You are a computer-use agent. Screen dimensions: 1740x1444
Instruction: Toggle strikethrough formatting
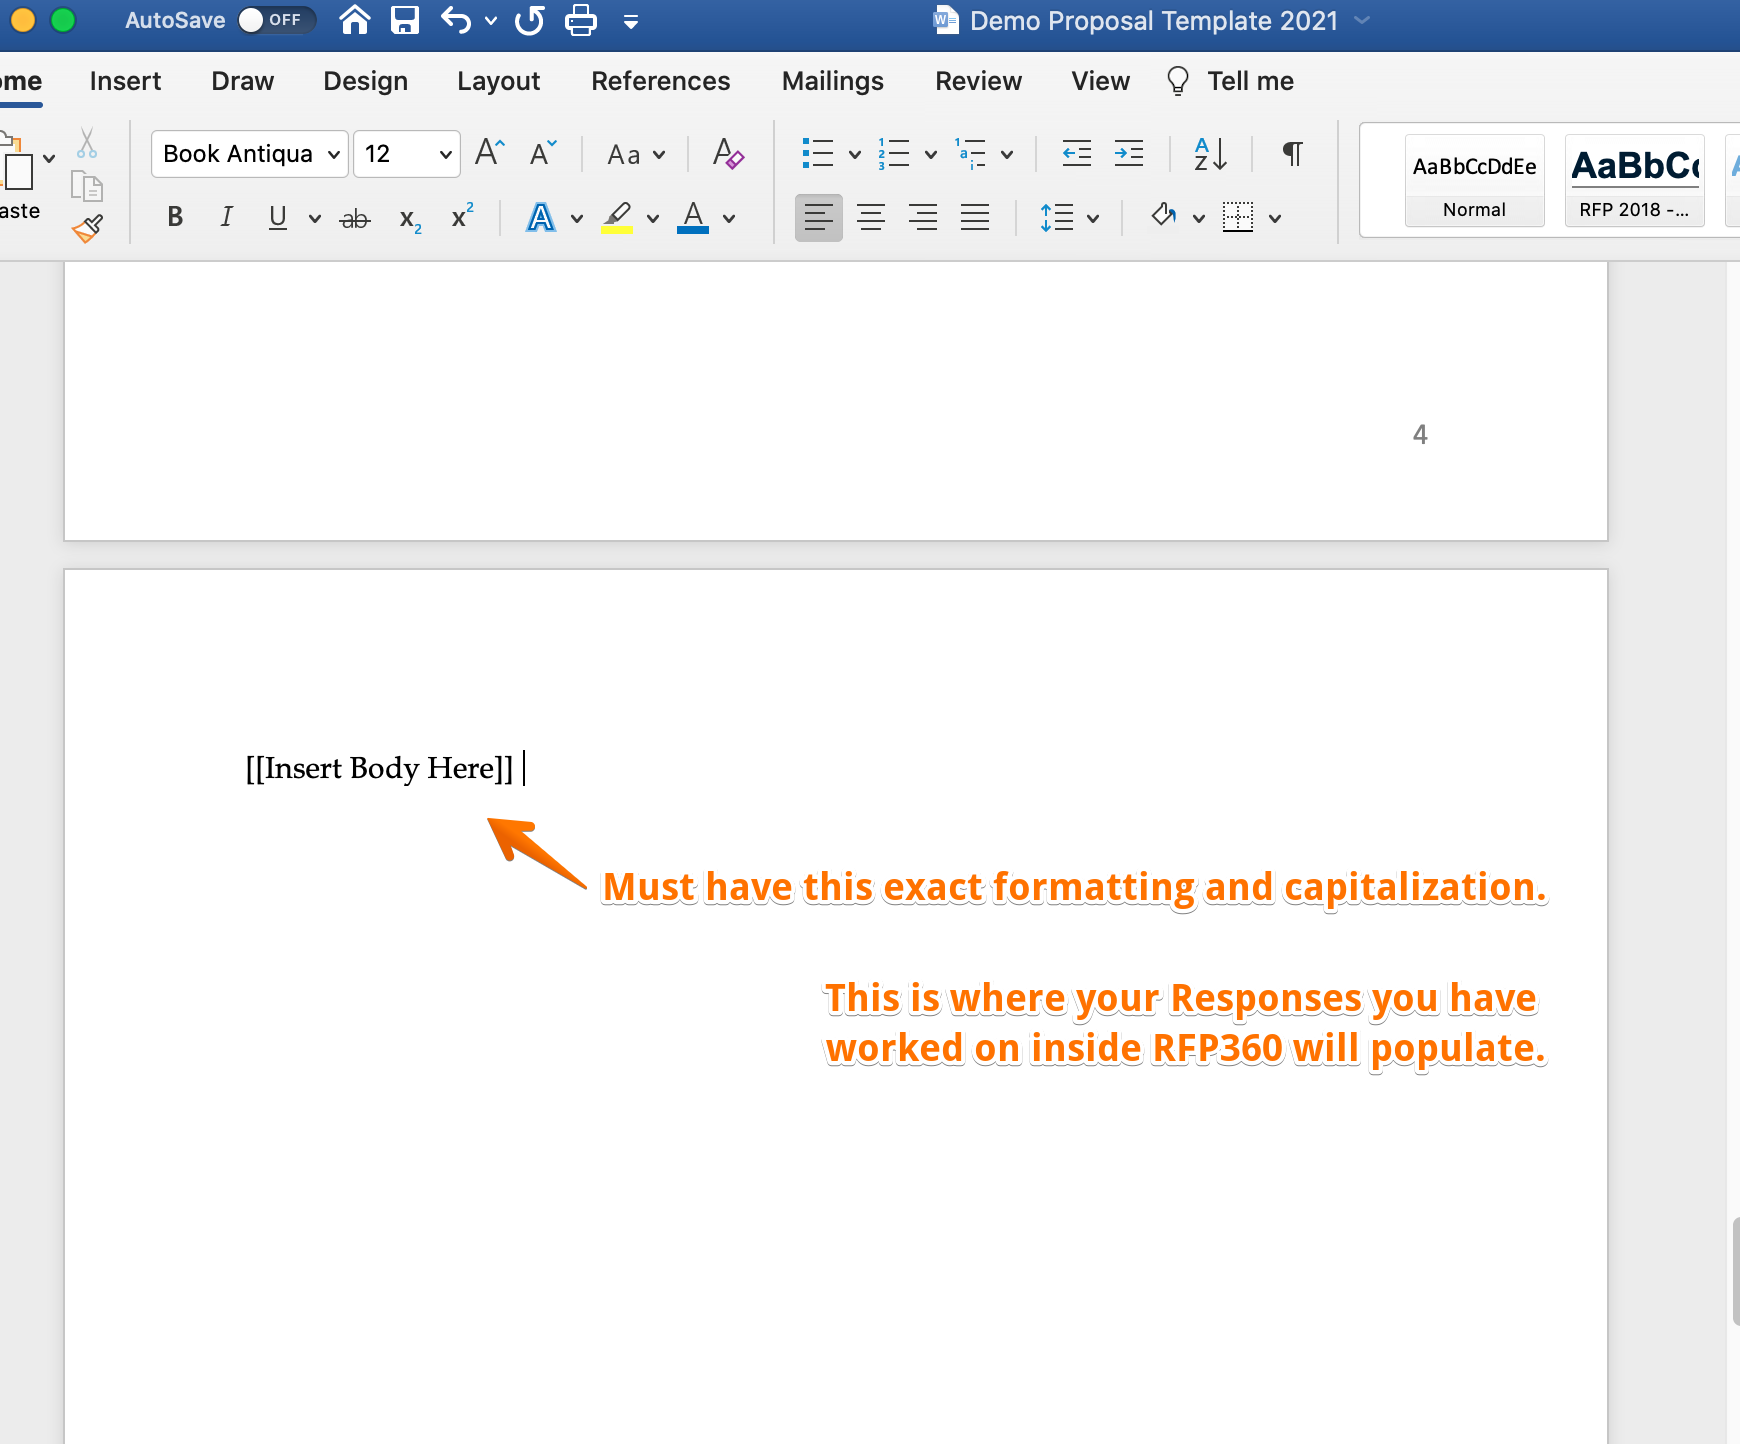355,218
